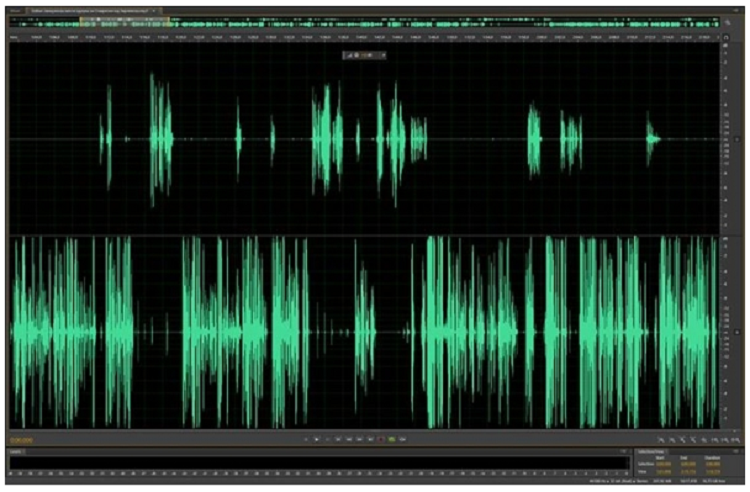
Task: Click the Zoom to Selection icon at far right
Action: click(x=738, y=440)
